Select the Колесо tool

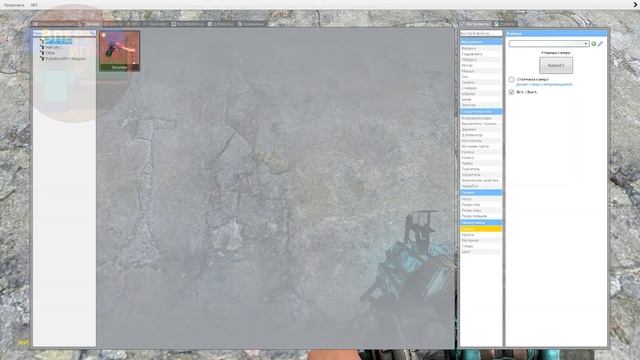coord(481,158)
